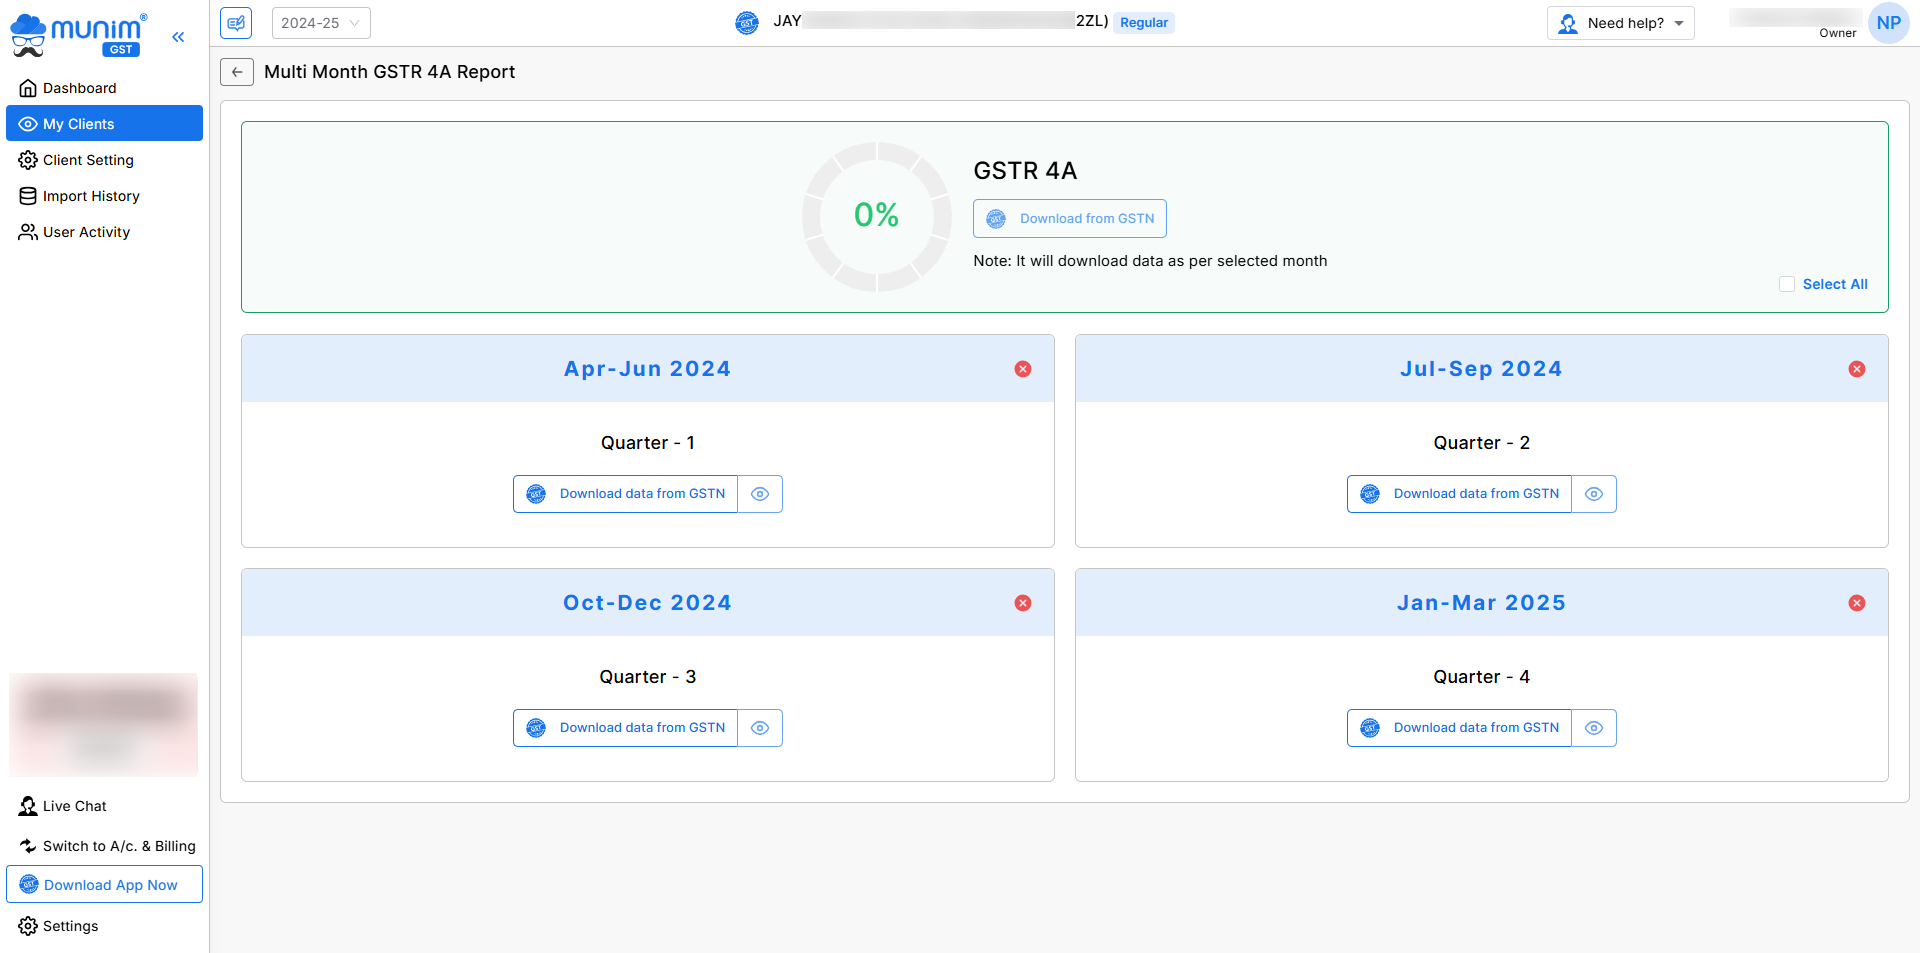Collapse the sidebar with double chevron icon

point(178,37)
